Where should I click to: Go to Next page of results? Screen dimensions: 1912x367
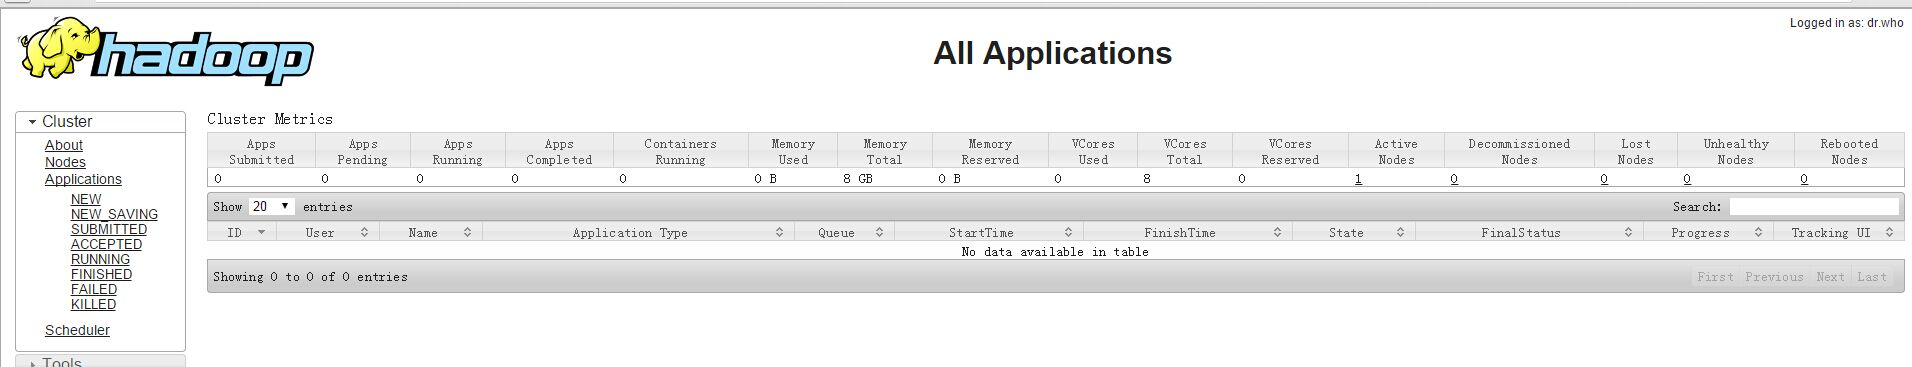1830,277
